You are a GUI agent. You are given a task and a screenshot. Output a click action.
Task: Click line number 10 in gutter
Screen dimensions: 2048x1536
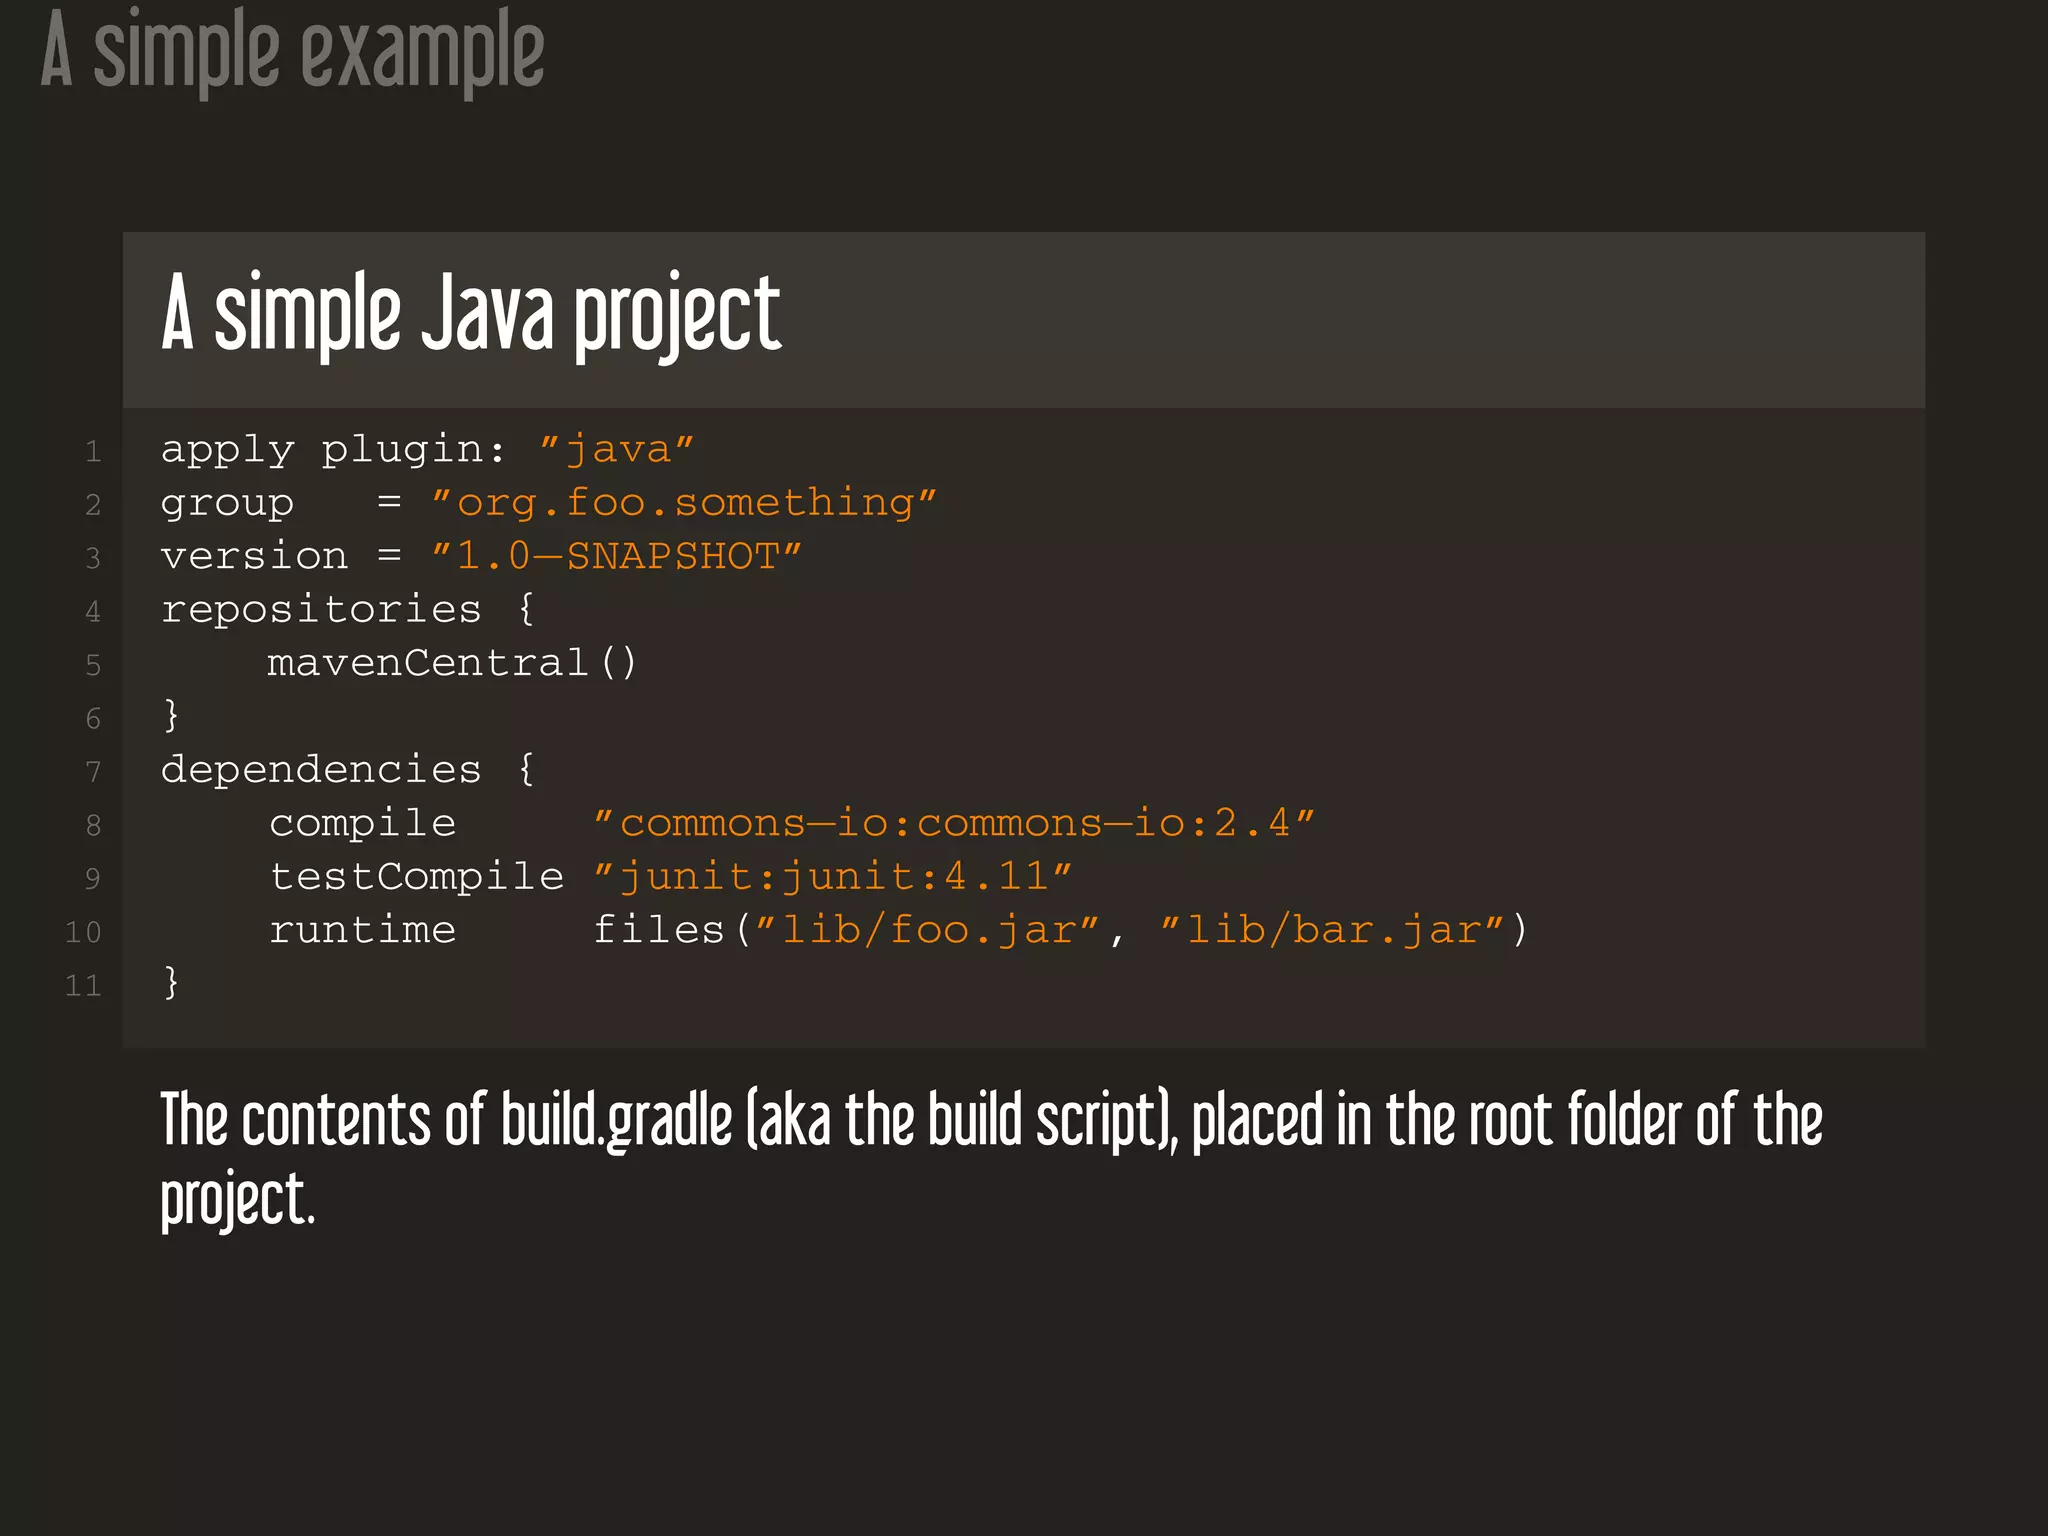tap(83, 932)
